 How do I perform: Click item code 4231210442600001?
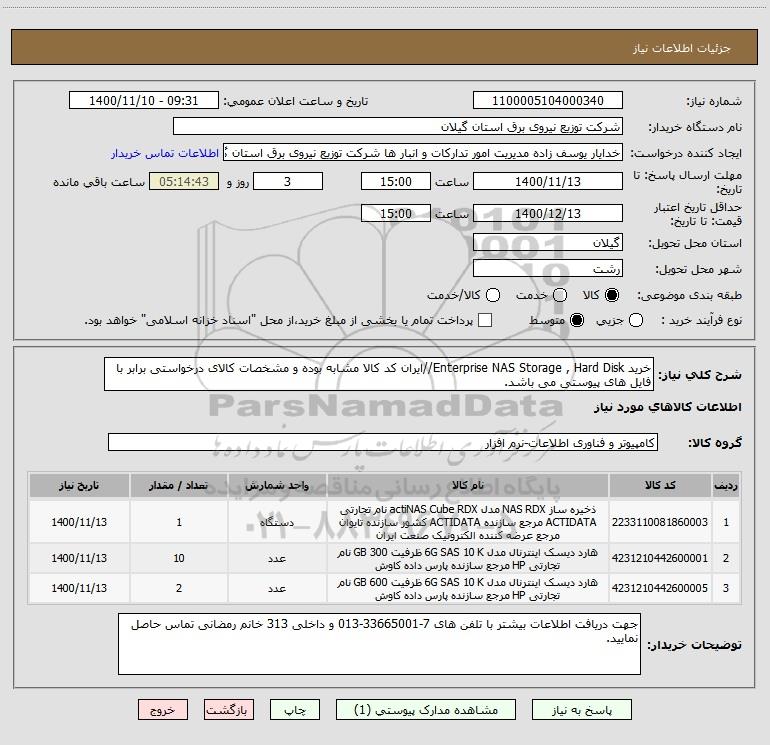coord(660,558)
